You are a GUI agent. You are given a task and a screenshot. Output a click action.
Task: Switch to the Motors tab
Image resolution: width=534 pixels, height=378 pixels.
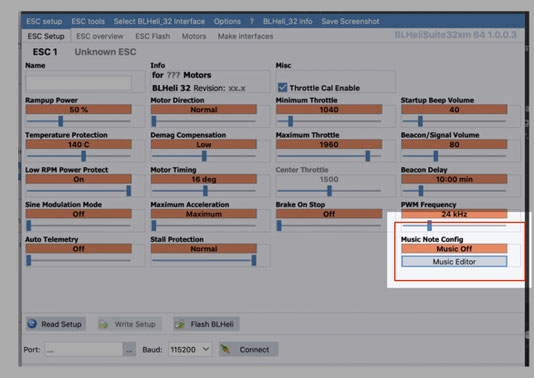pos(194,36)
